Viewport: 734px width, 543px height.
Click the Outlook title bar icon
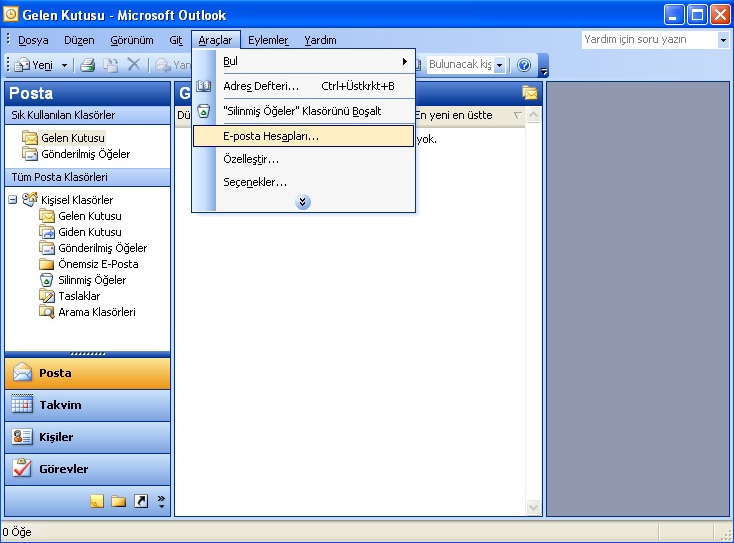point(11,15)
